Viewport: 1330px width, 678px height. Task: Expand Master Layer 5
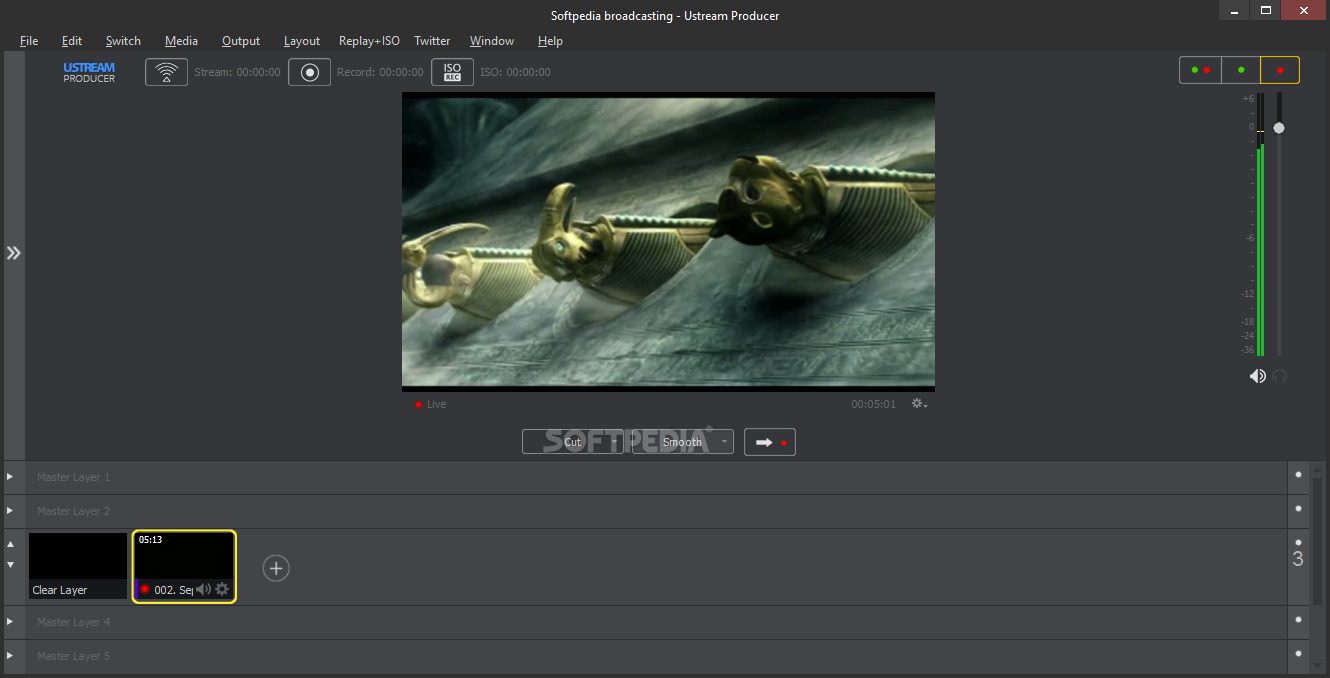pos(10,656)
